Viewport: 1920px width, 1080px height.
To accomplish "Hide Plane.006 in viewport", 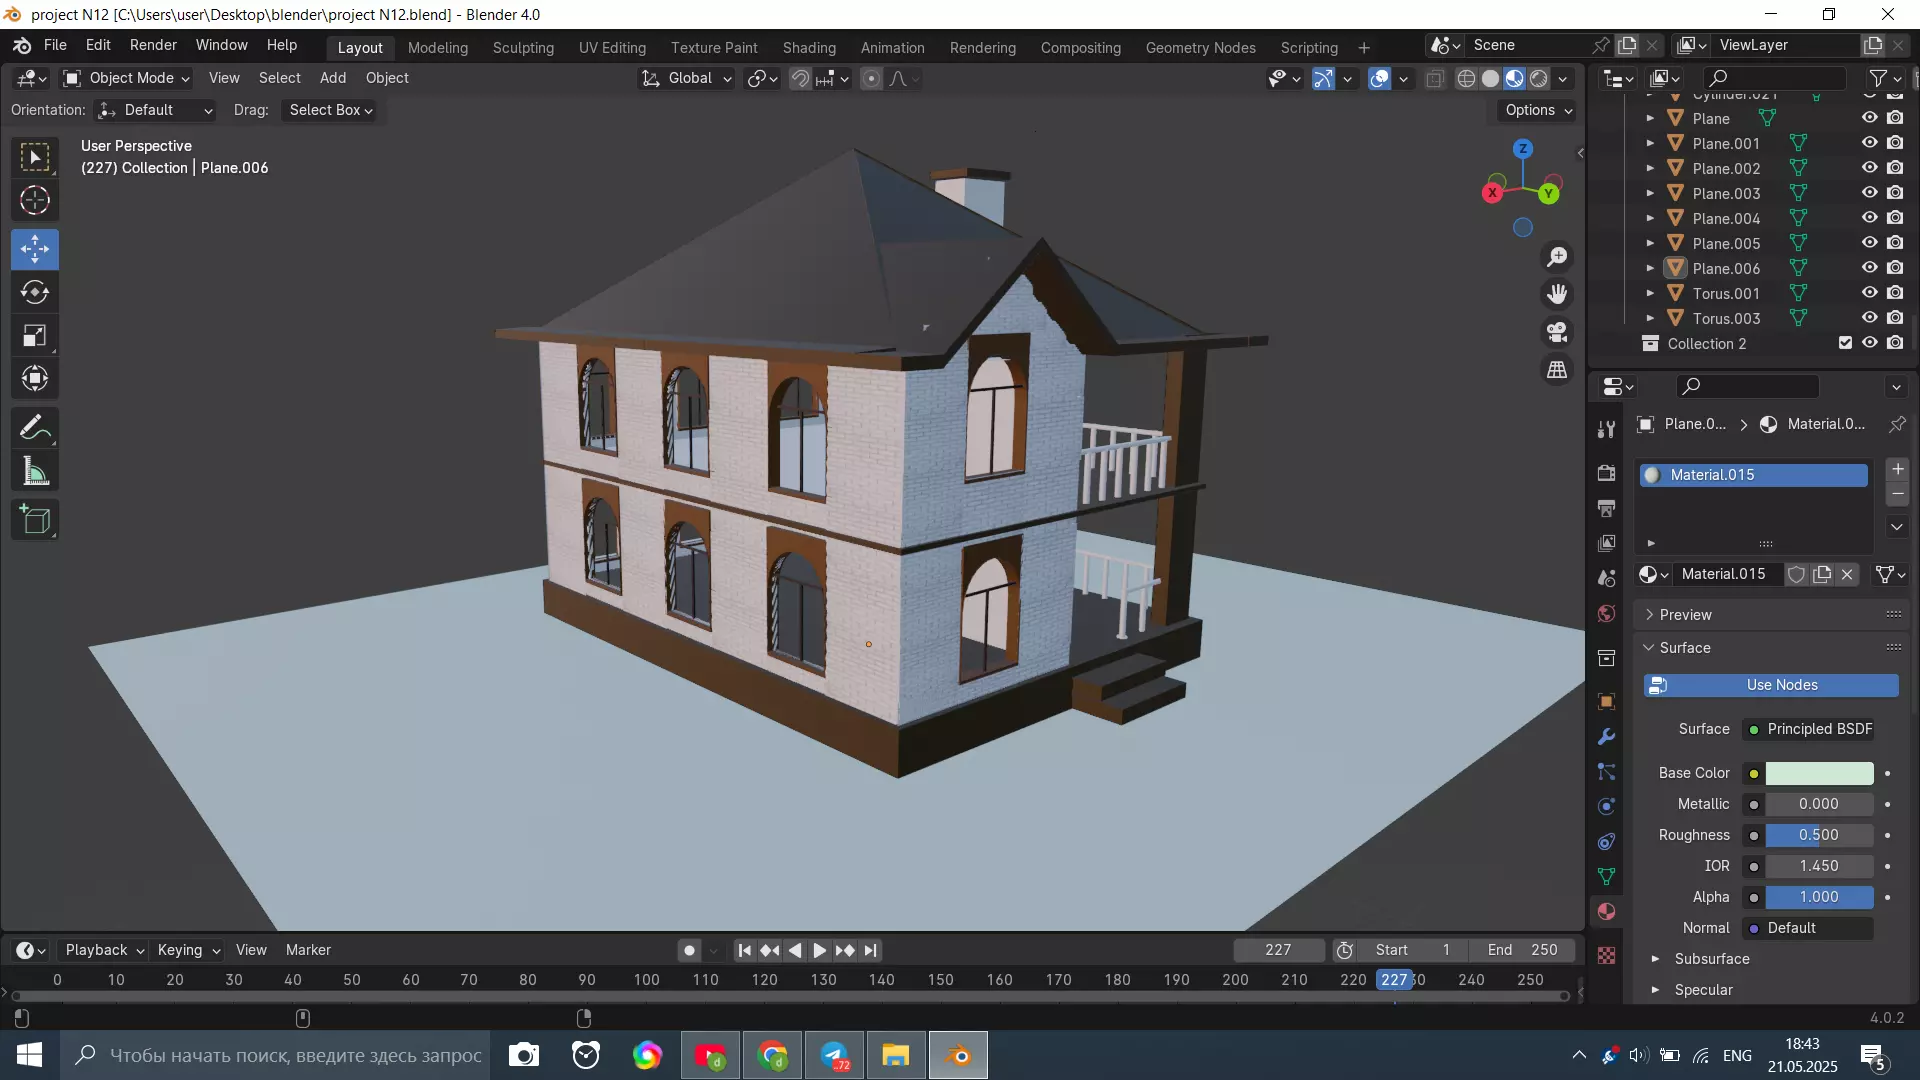I will (x=1869, y=268).
